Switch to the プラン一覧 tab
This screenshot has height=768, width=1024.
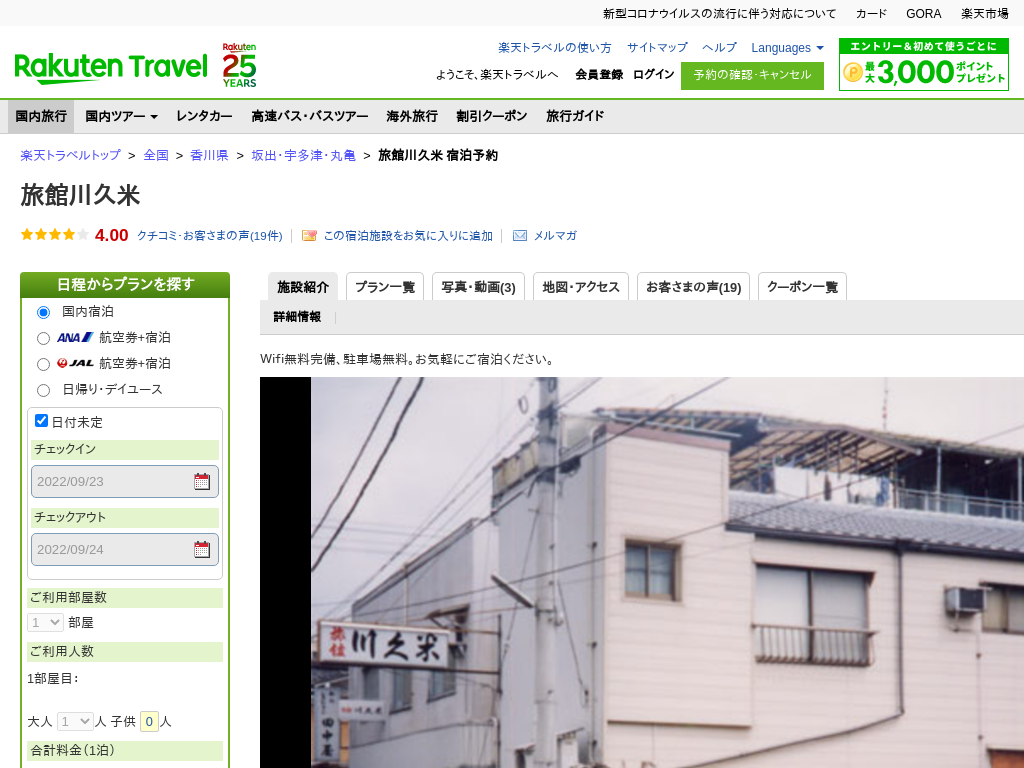click(385, 287)
